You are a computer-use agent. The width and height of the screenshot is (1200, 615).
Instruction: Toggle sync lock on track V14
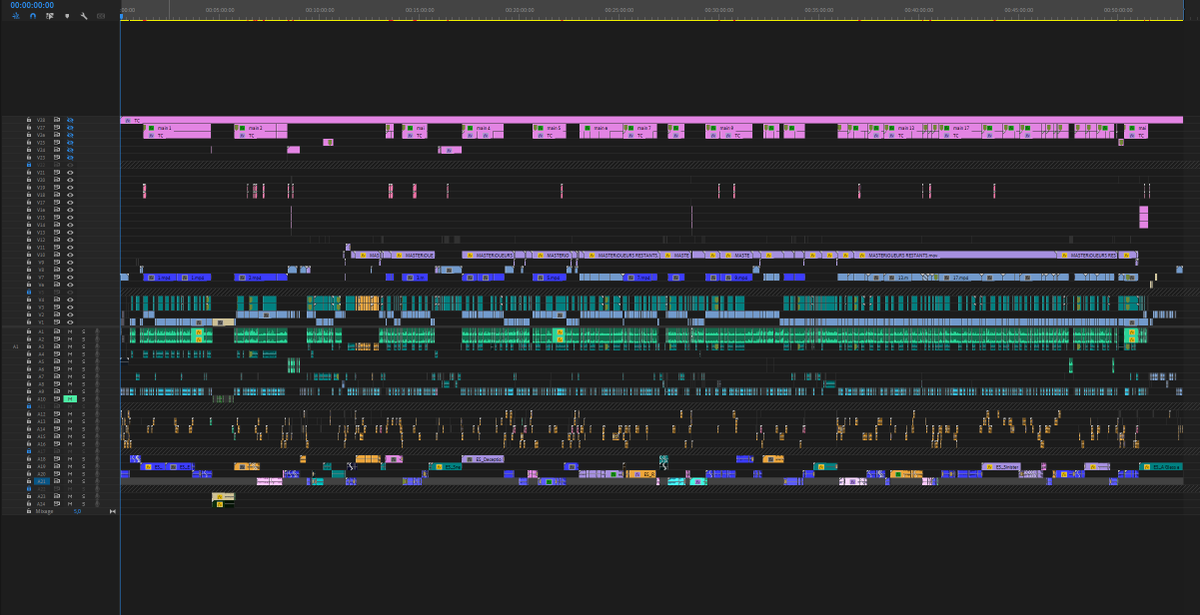click(x=57, y=225)
